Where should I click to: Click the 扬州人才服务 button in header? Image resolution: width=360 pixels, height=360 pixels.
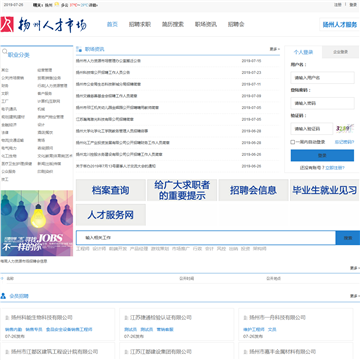340,25
